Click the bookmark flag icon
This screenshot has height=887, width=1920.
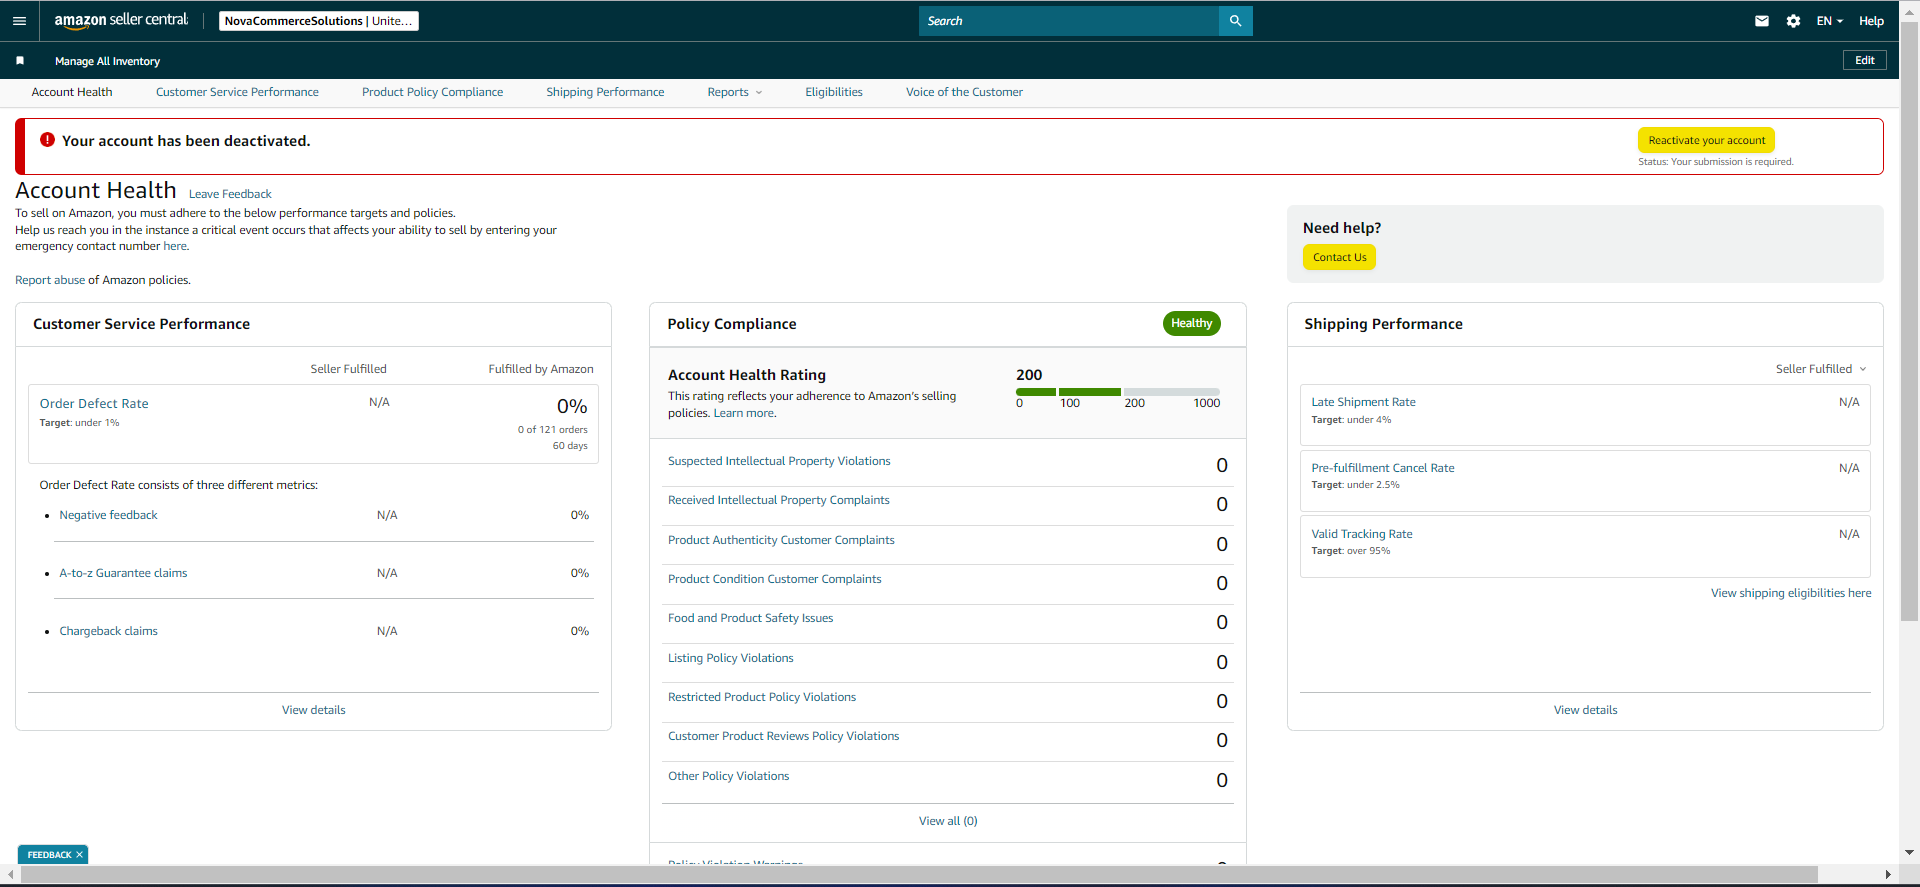pos(20,61)
